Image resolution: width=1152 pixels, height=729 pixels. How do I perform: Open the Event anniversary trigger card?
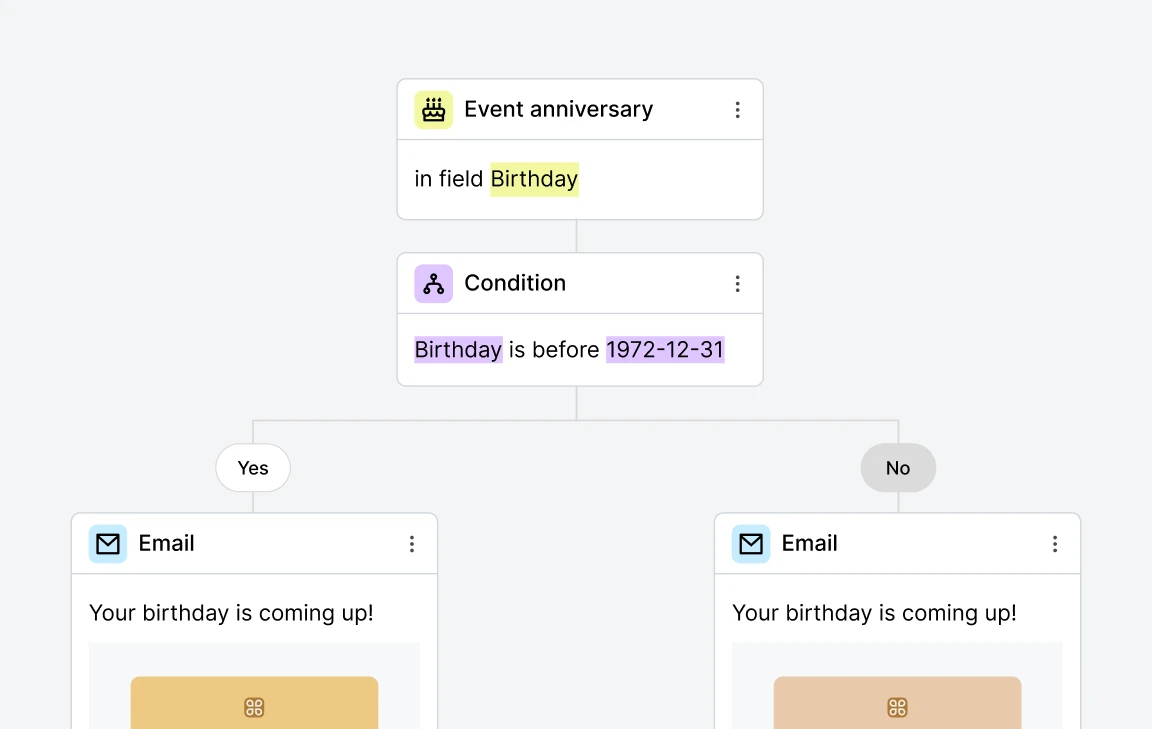coord(557,109)
